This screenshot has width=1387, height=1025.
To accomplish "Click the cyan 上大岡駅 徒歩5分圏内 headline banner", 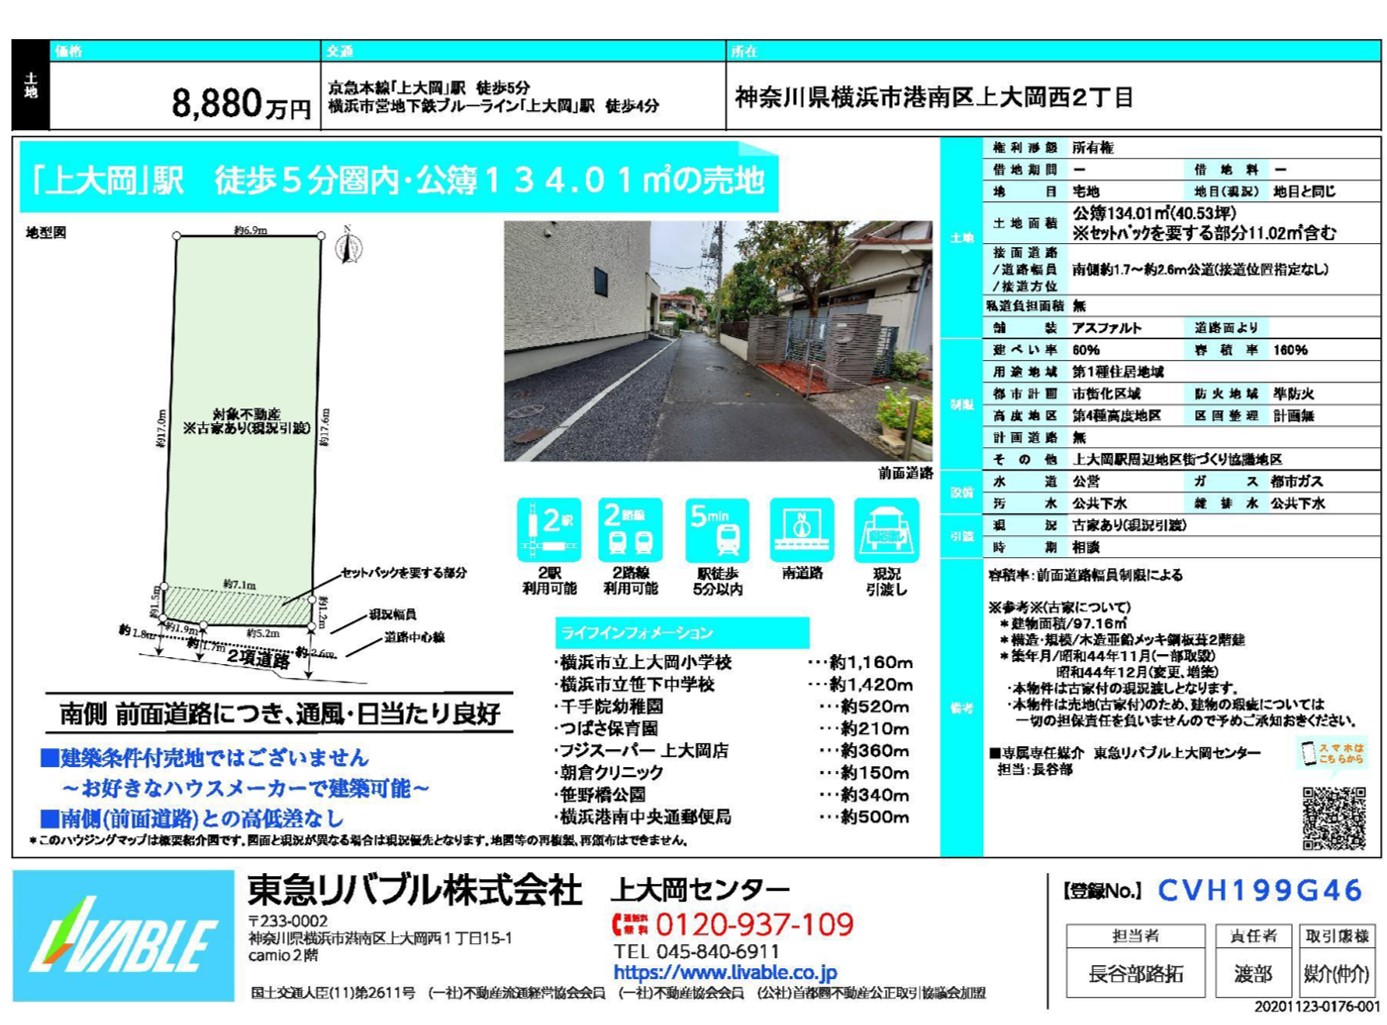I will (x=398, y=180).
